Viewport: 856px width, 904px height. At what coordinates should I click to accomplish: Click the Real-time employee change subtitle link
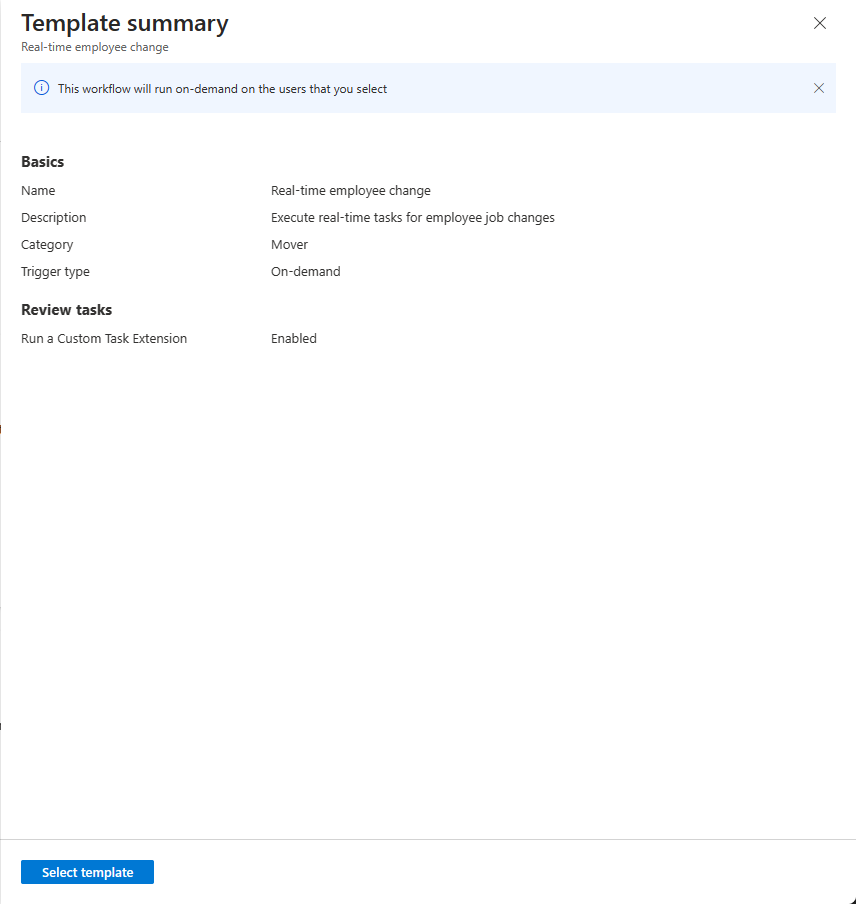point(94,47)
